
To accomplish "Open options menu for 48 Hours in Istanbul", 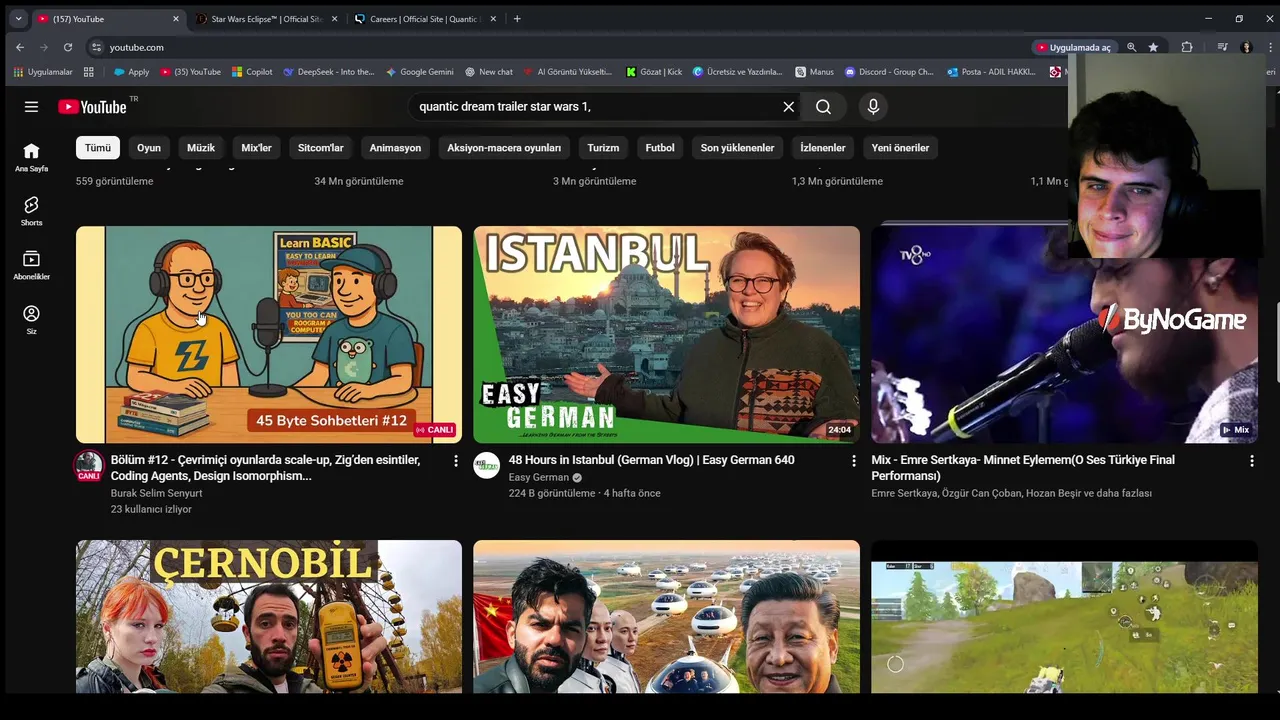I will 854,461.
